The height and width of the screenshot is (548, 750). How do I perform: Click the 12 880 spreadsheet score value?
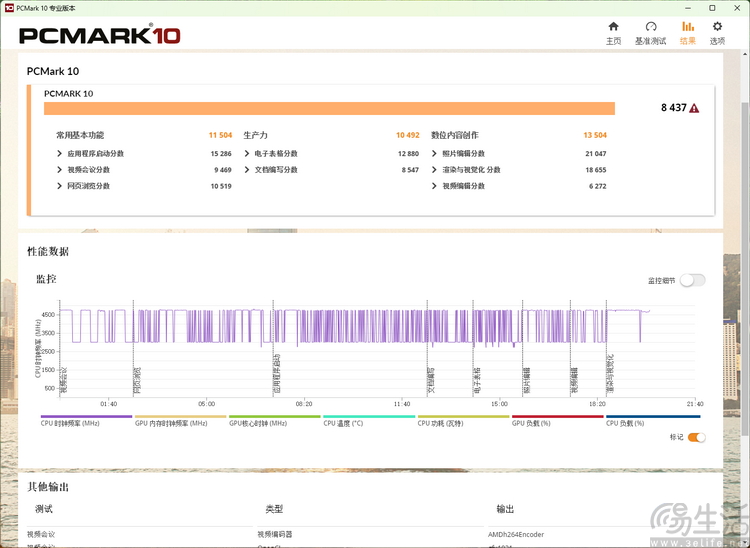pos(408,153)
